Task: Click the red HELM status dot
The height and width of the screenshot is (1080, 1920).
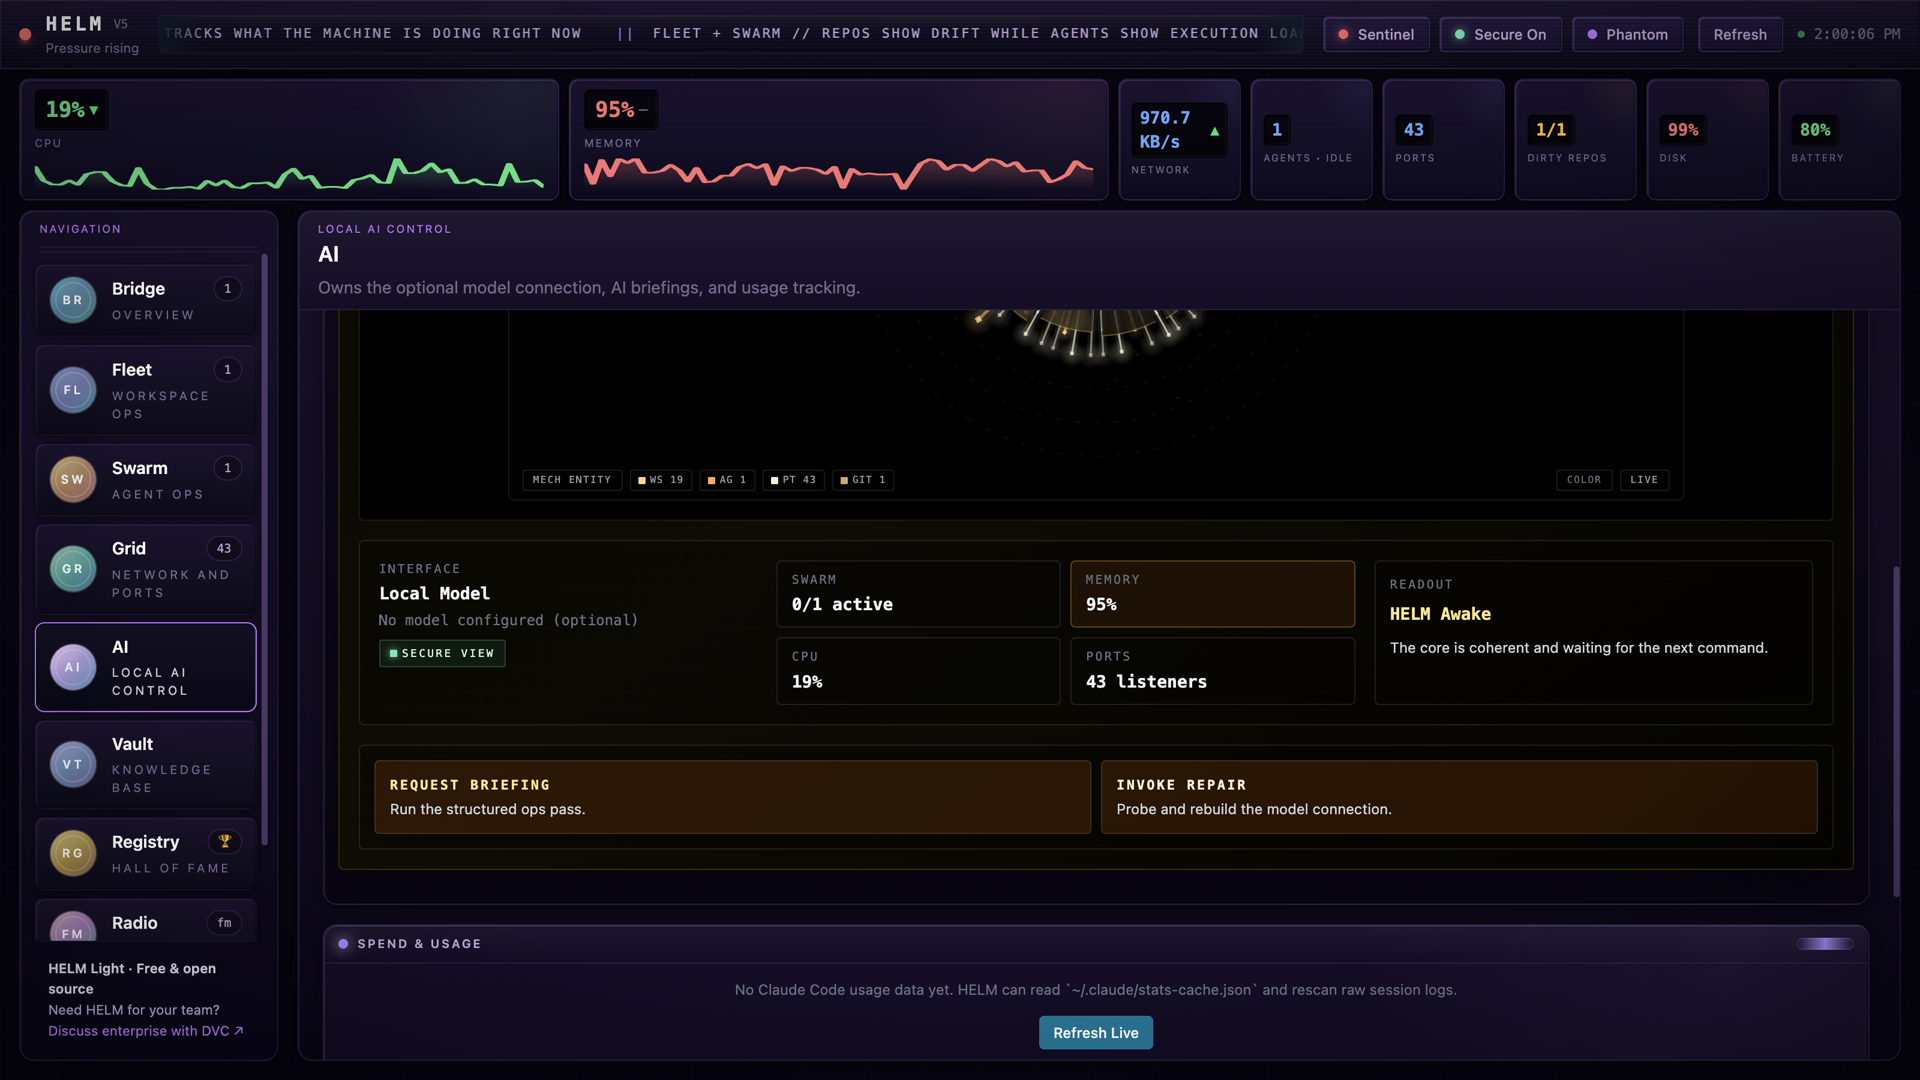Action: [x=25, y=34]
